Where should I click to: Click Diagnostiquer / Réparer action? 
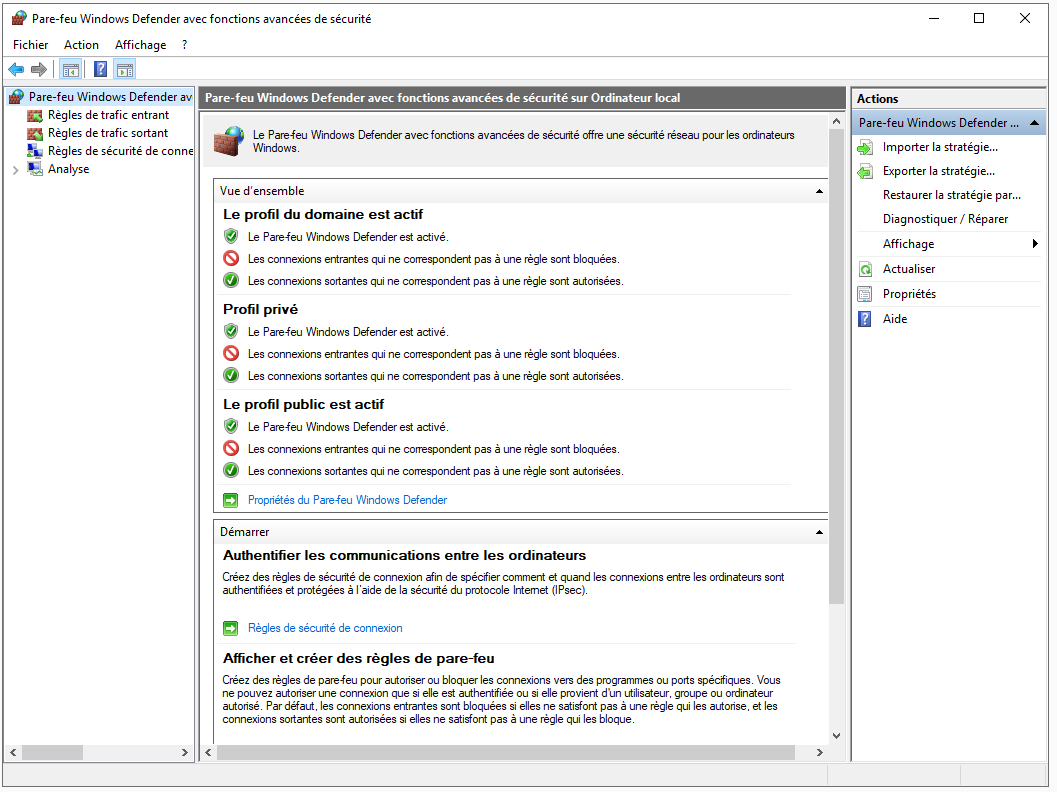click(945, 219)
